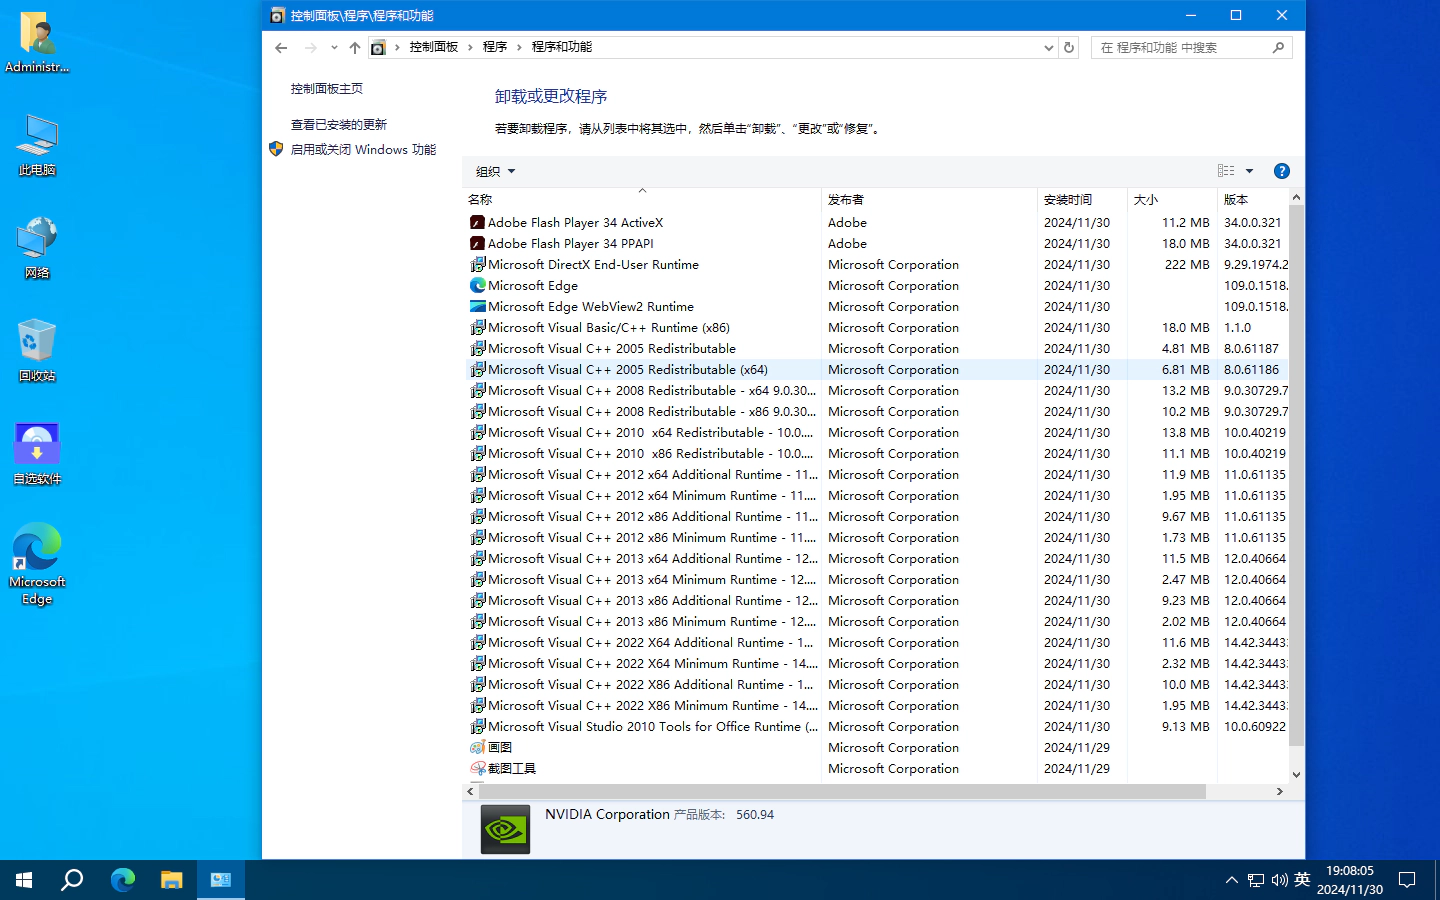Image resolution: width=1440 pixels, height=900 pixels.
Task: Expand chevron after 程序 in breadcrumb
Action: click(x=519, y=47)
